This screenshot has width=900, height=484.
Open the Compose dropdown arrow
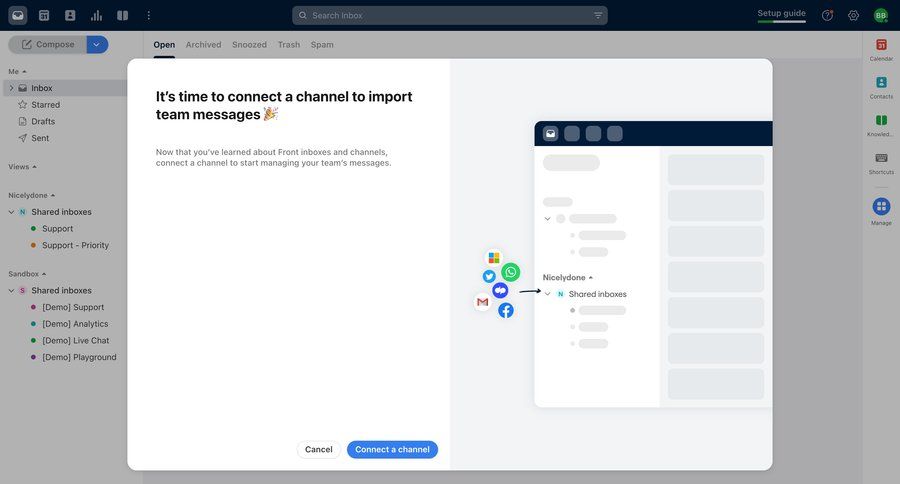pos(97,44)
